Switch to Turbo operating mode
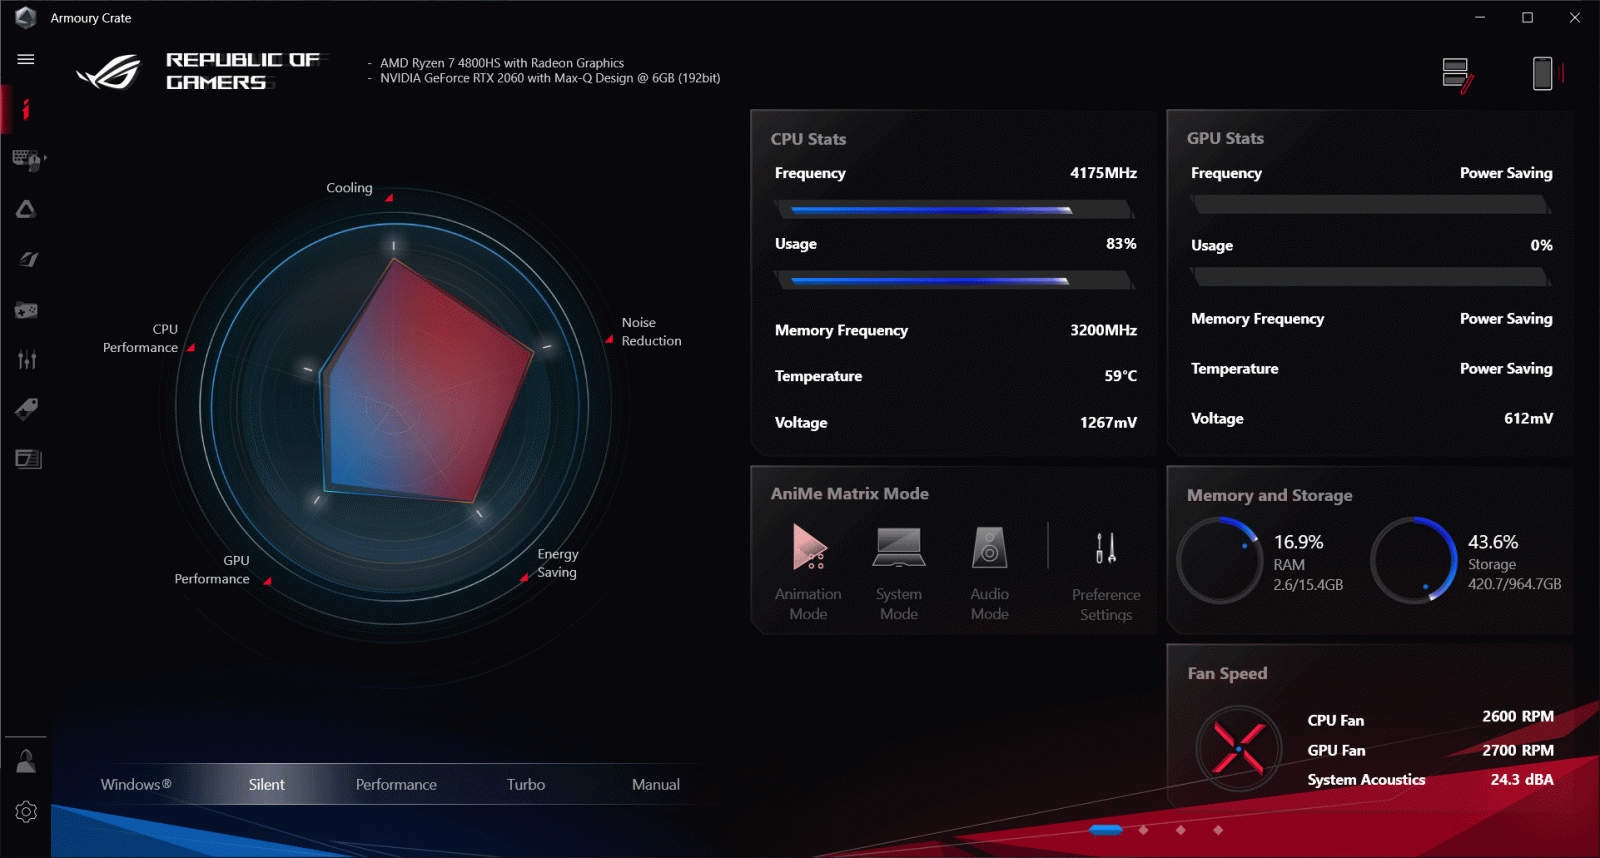Image resolution: width=1600 pixels, height=858 pixels. tap(526, 785)
